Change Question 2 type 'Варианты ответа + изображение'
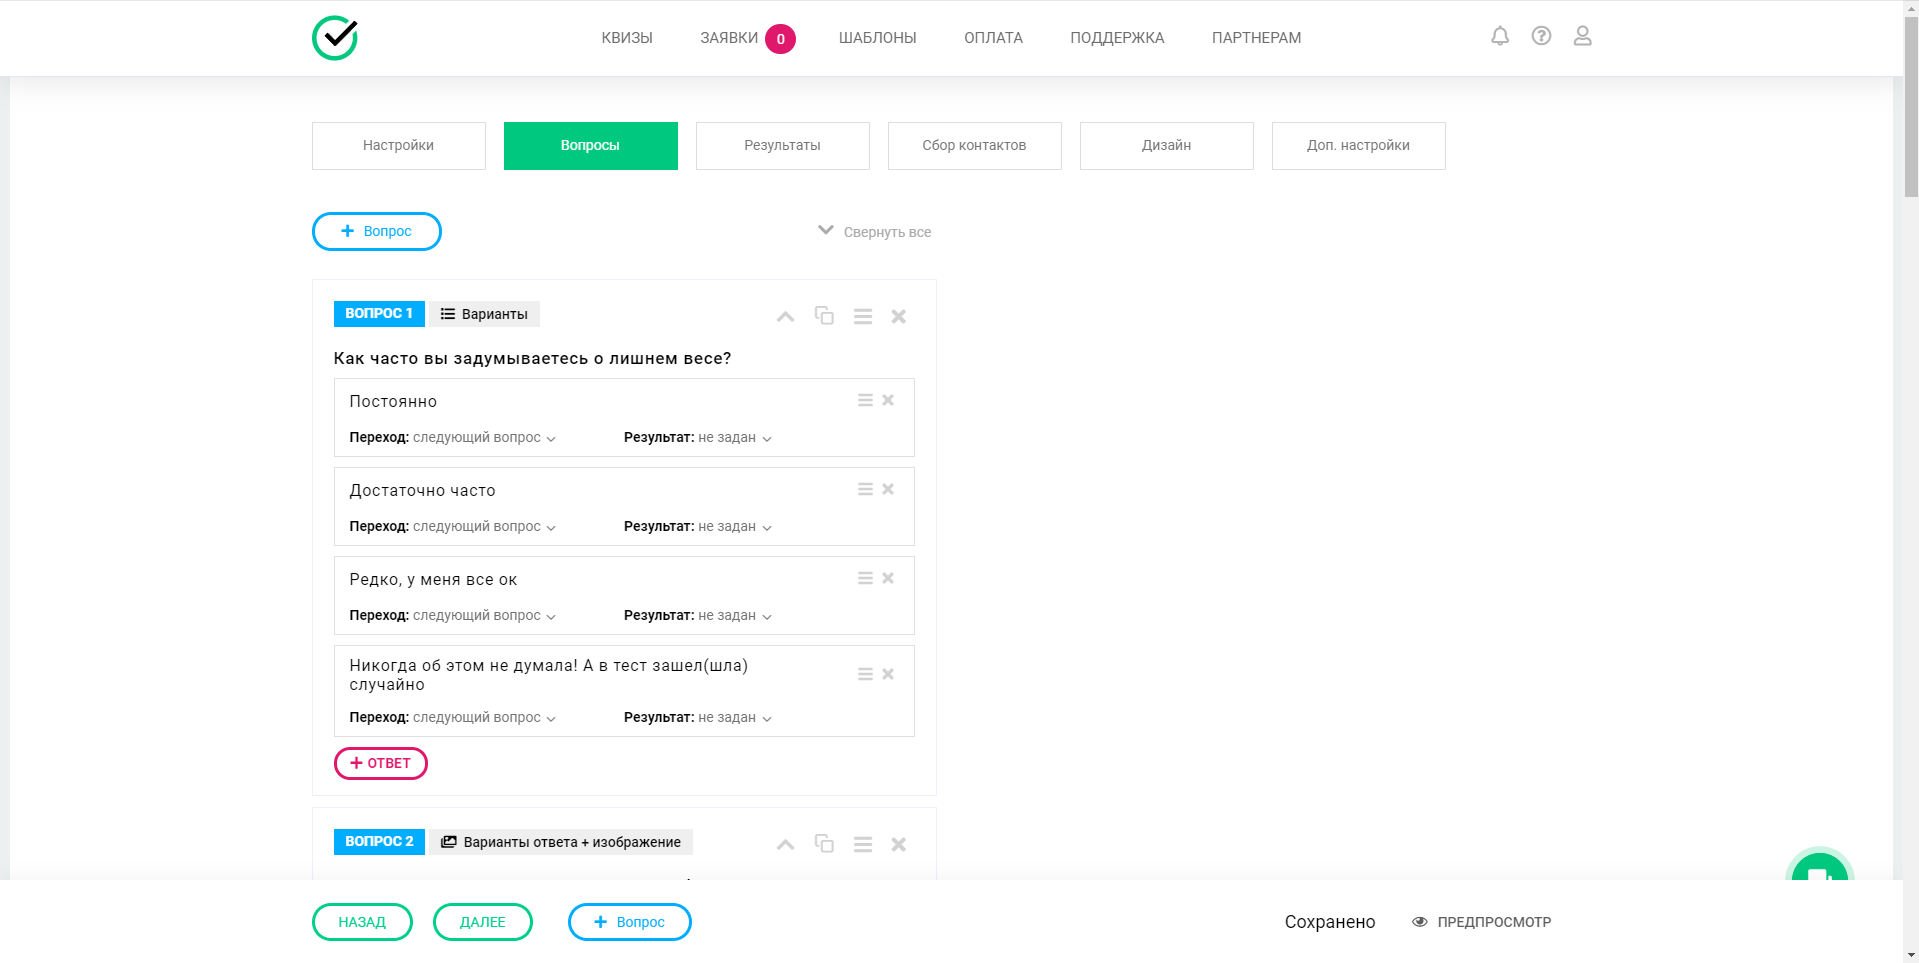 561,842
